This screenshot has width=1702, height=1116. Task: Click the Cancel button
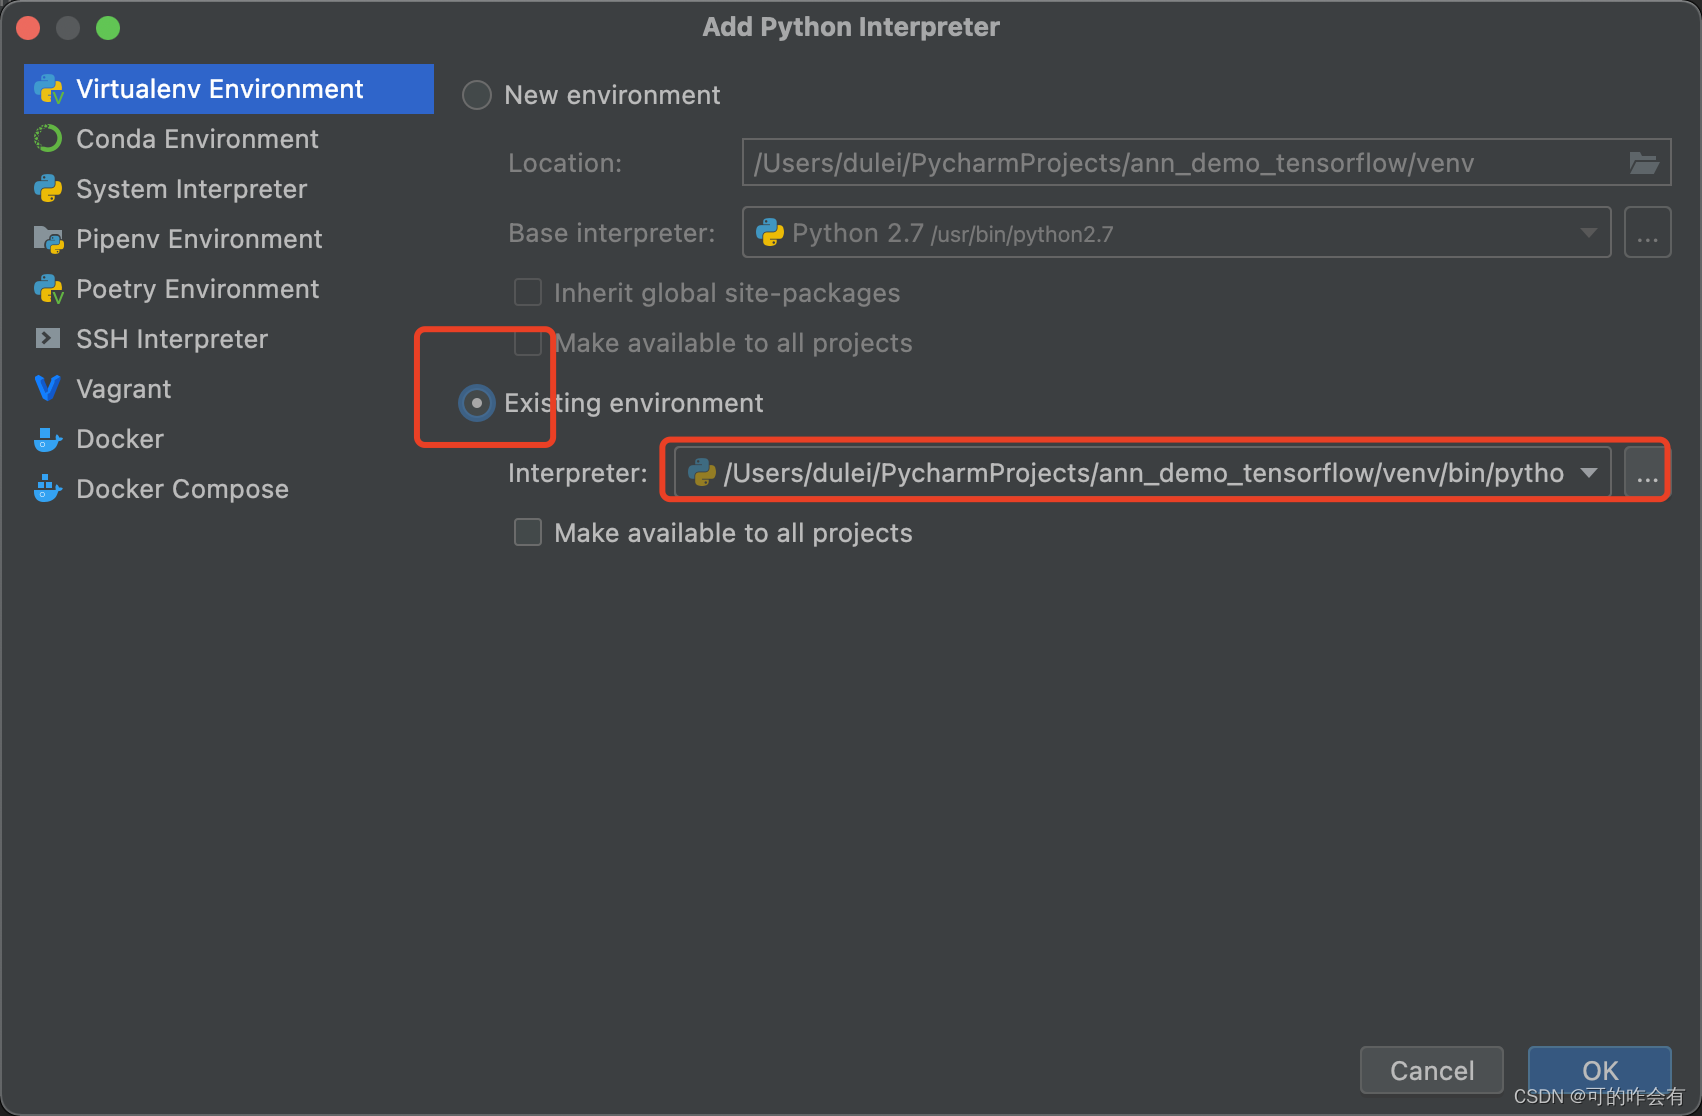(x=1432, y=1071)
